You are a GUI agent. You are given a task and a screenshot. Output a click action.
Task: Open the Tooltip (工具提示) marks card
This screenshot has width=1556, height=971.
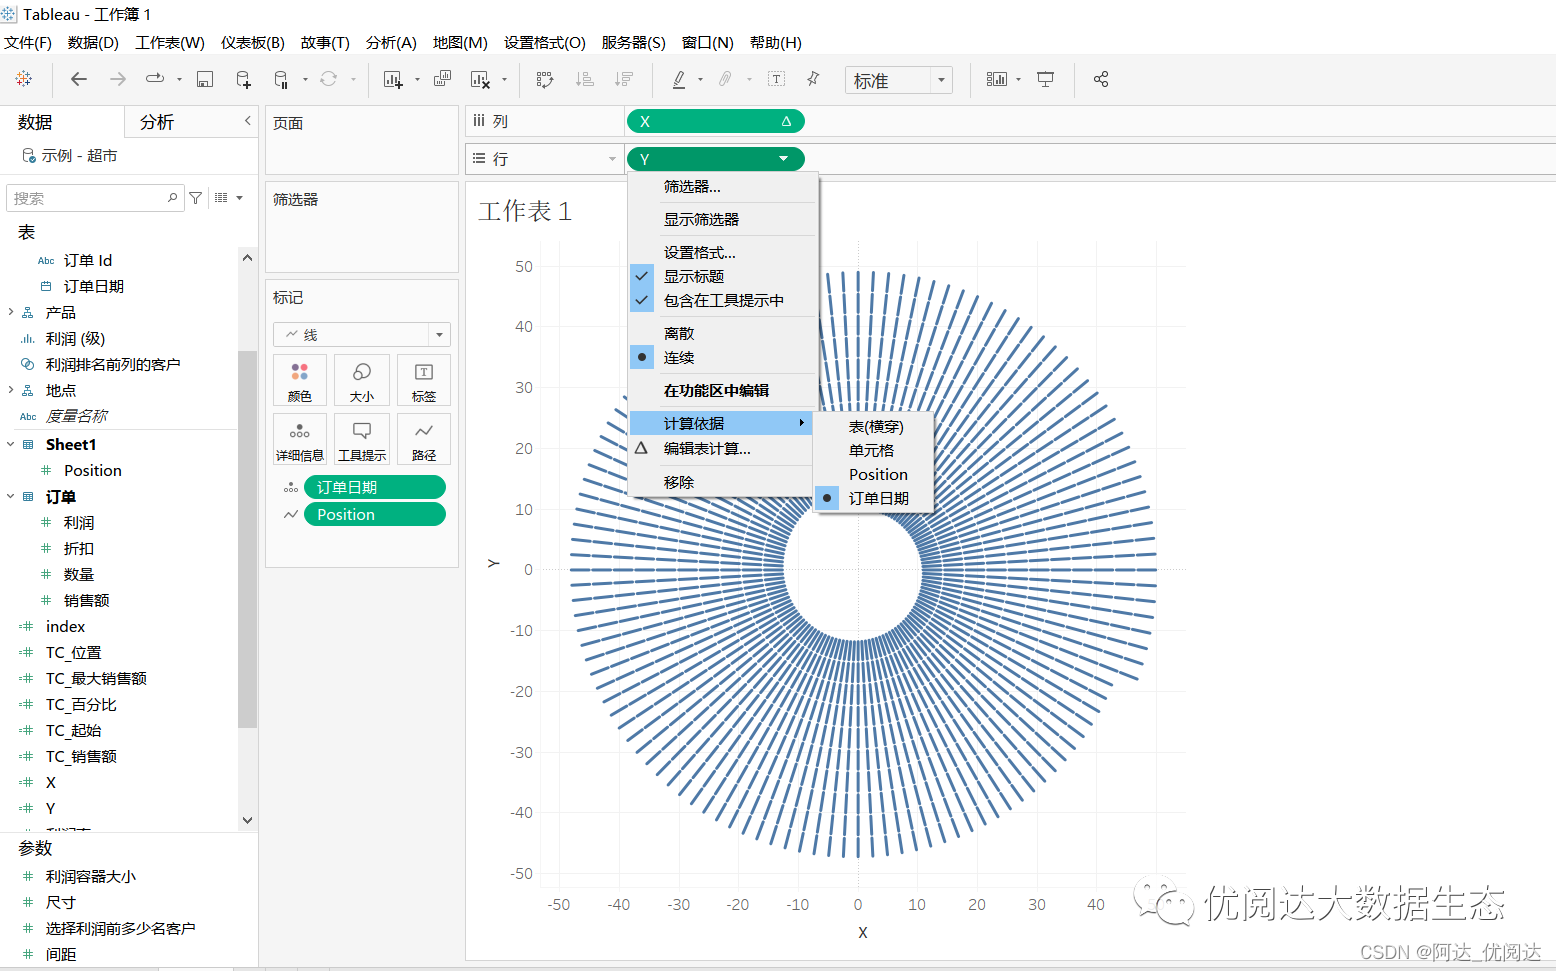click(x=362, y=439)
